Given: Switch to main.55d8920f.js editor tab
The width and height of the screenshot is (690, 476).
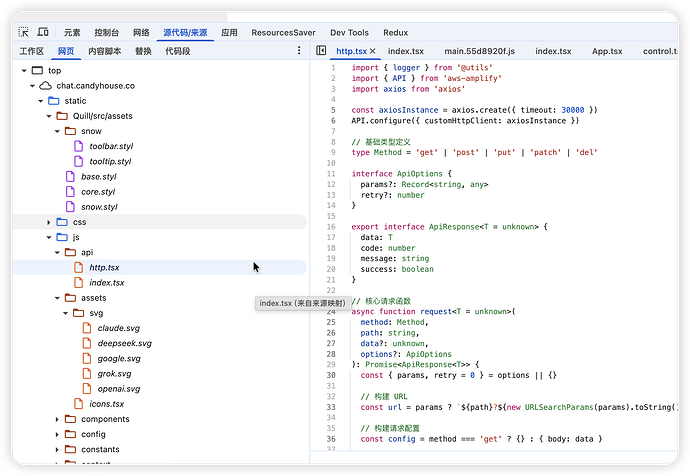Looking at the screenshot, I should pos(479,51).
